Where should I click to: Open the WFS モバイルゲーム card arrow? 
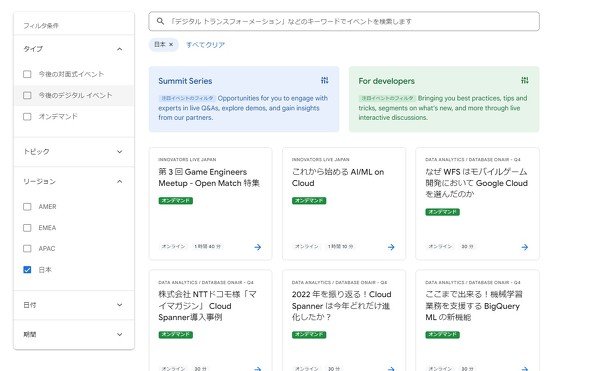point(525,247)
